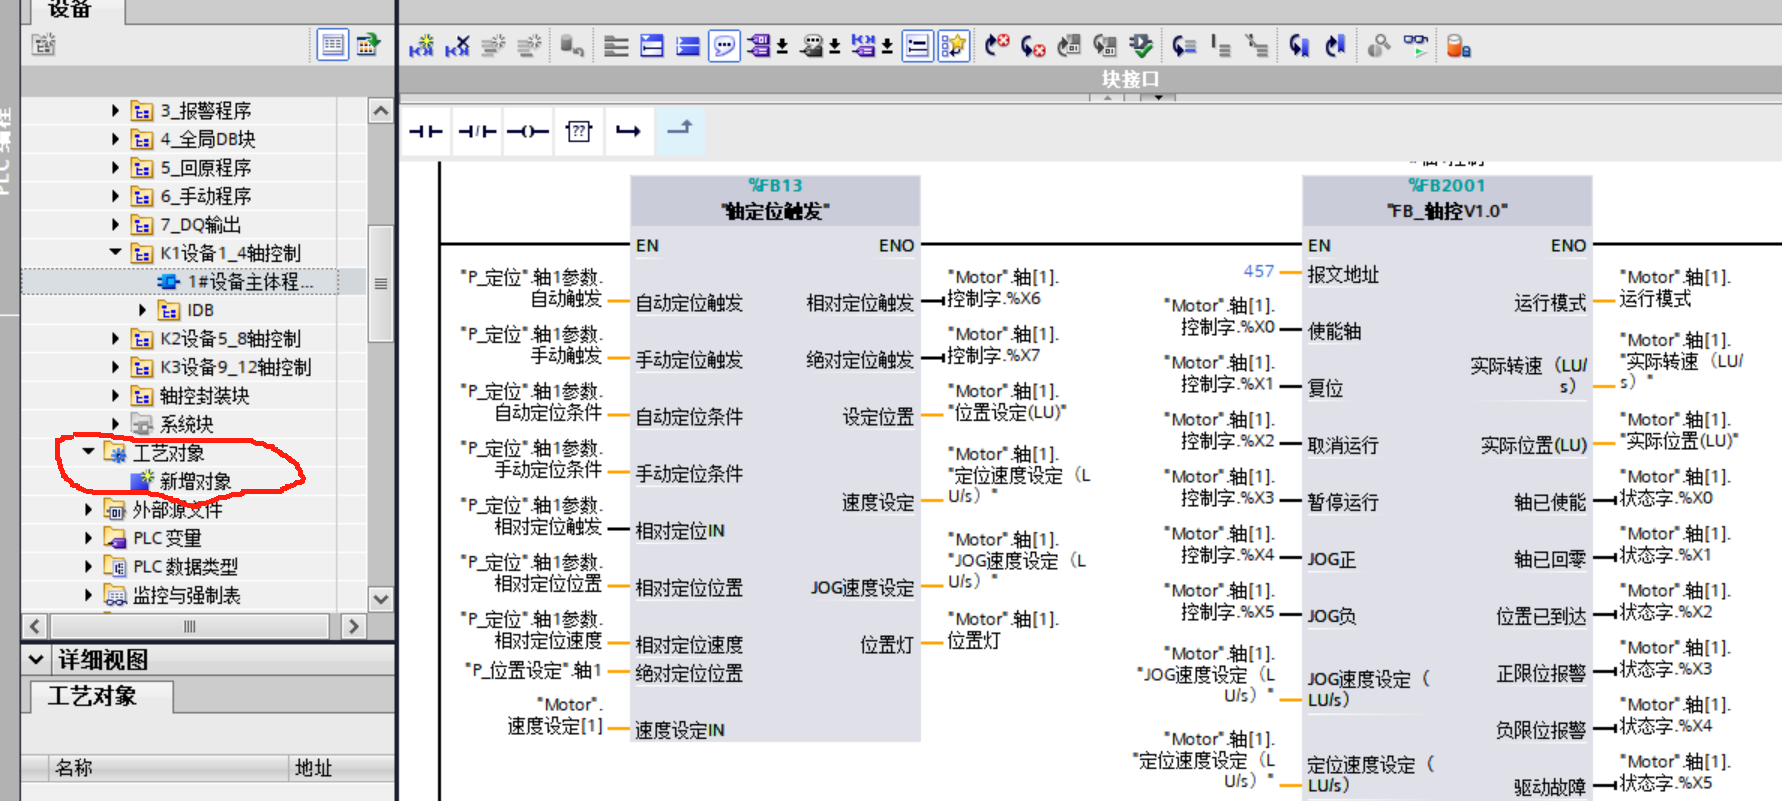Open 新增对象 under 工艺对象
Image resolution: width=1782 pixels, height=801 pixels.
pos(195,482)
